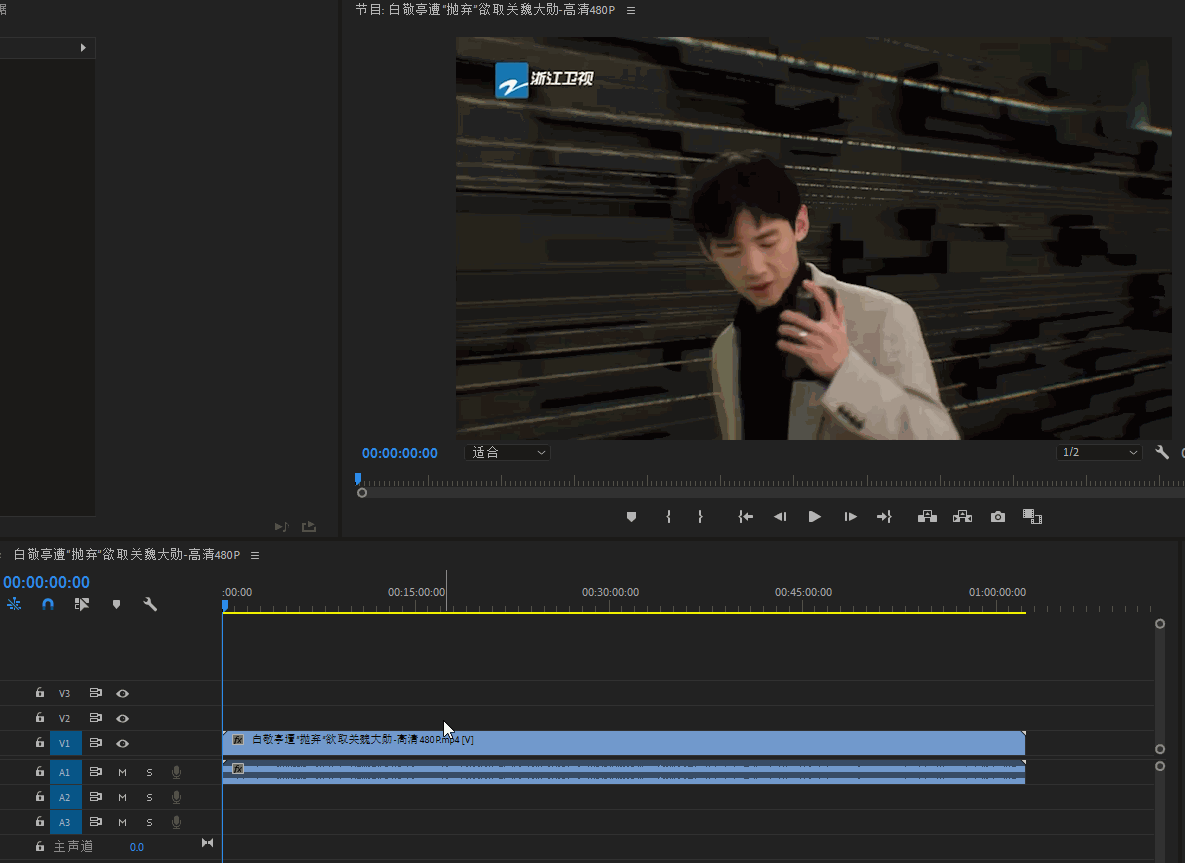
Task: Step forward one frame
Action: tap(850, 517)
